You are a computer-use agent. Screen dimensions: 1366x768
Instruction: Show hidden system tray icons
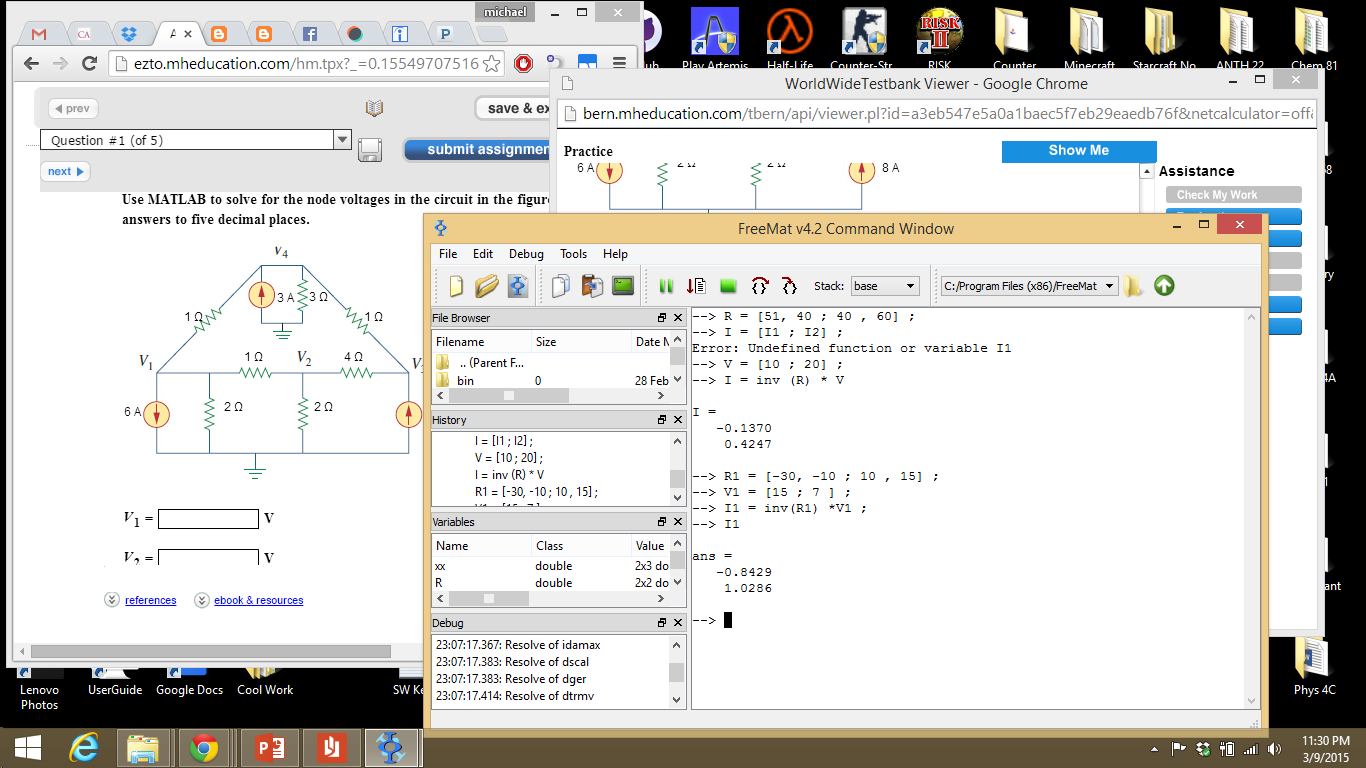point(1155,748)
